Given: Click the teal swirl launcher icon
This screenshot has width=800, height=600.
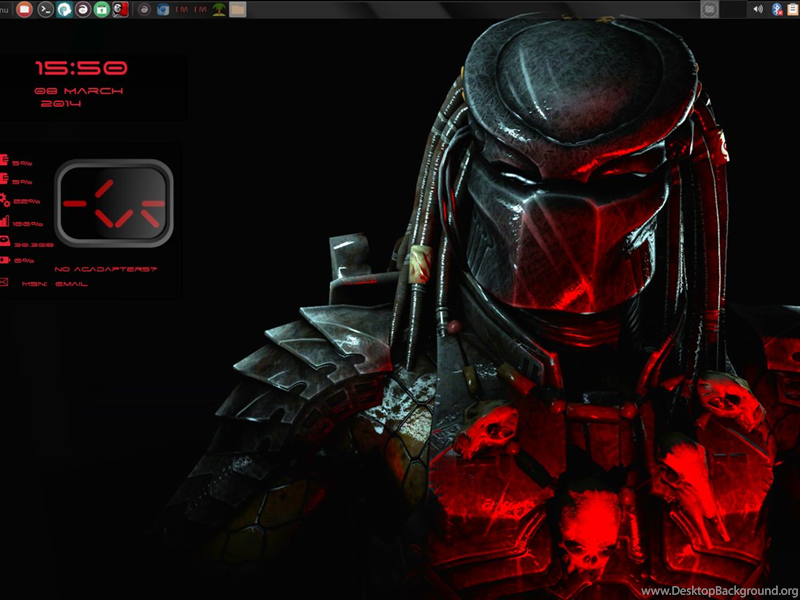Looking at the screenshot, I should pos(64,9).
